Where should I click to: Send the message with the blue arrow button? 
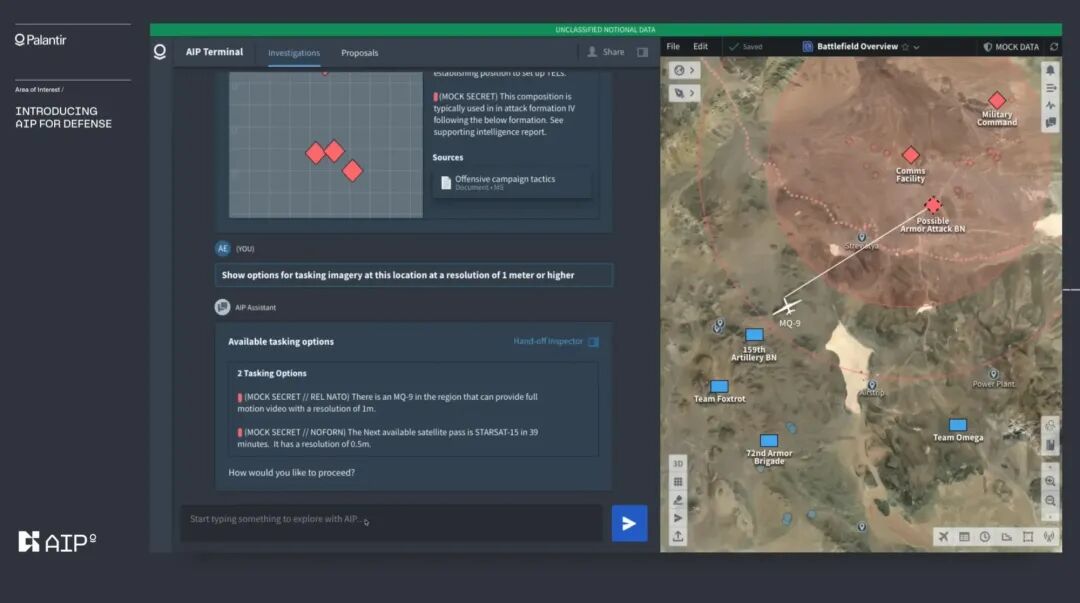point(629,523)
